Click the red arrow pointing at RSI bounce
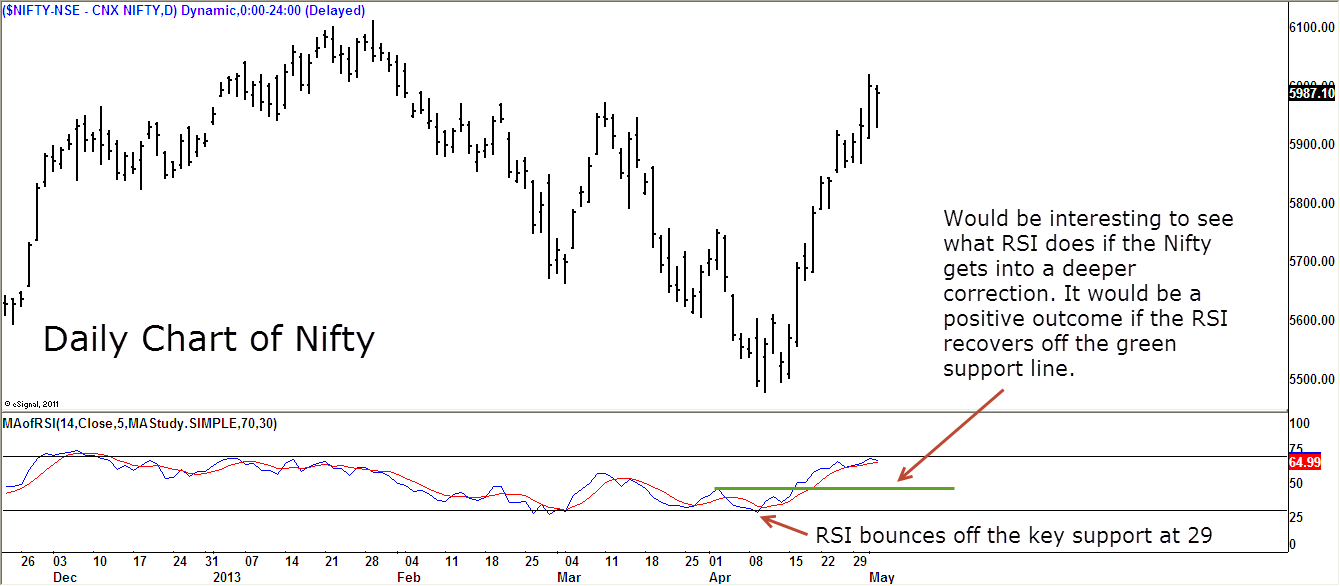Image resolution: width=1340 pixels, height=586 pixels. point(783,524)
